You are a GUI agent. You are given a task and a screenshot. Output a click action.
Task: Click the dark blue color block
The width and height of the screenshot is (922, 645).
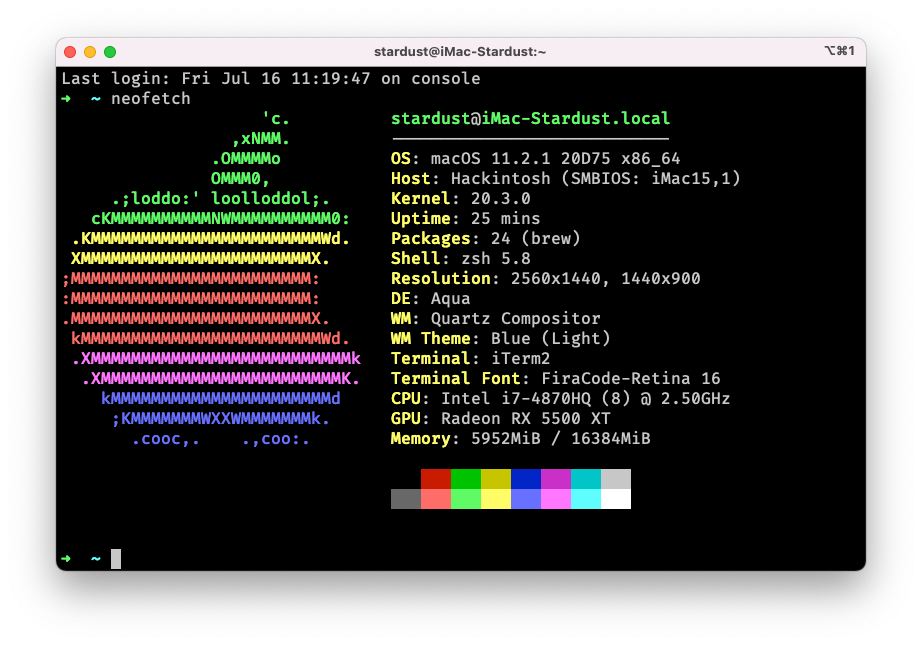(x=526, y=479)
